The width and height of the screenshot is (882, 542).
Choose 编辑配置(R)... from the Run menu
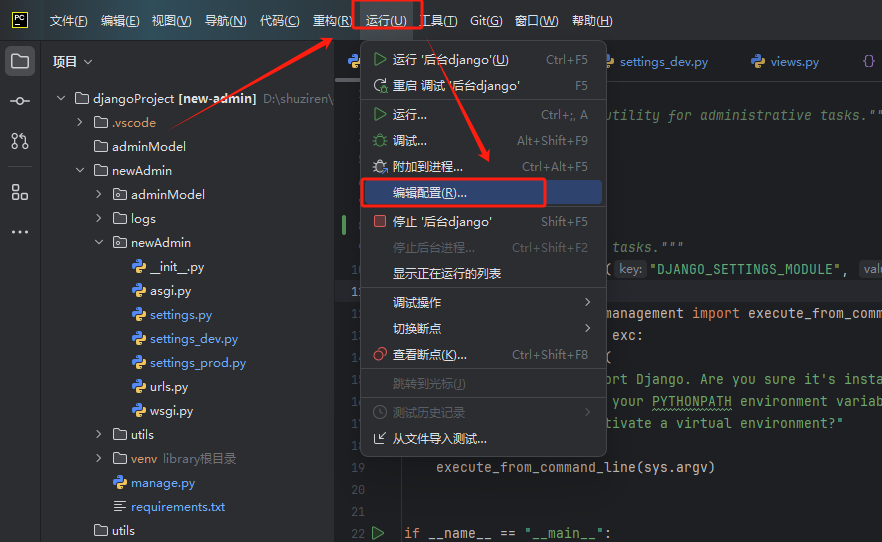(429, 193)
